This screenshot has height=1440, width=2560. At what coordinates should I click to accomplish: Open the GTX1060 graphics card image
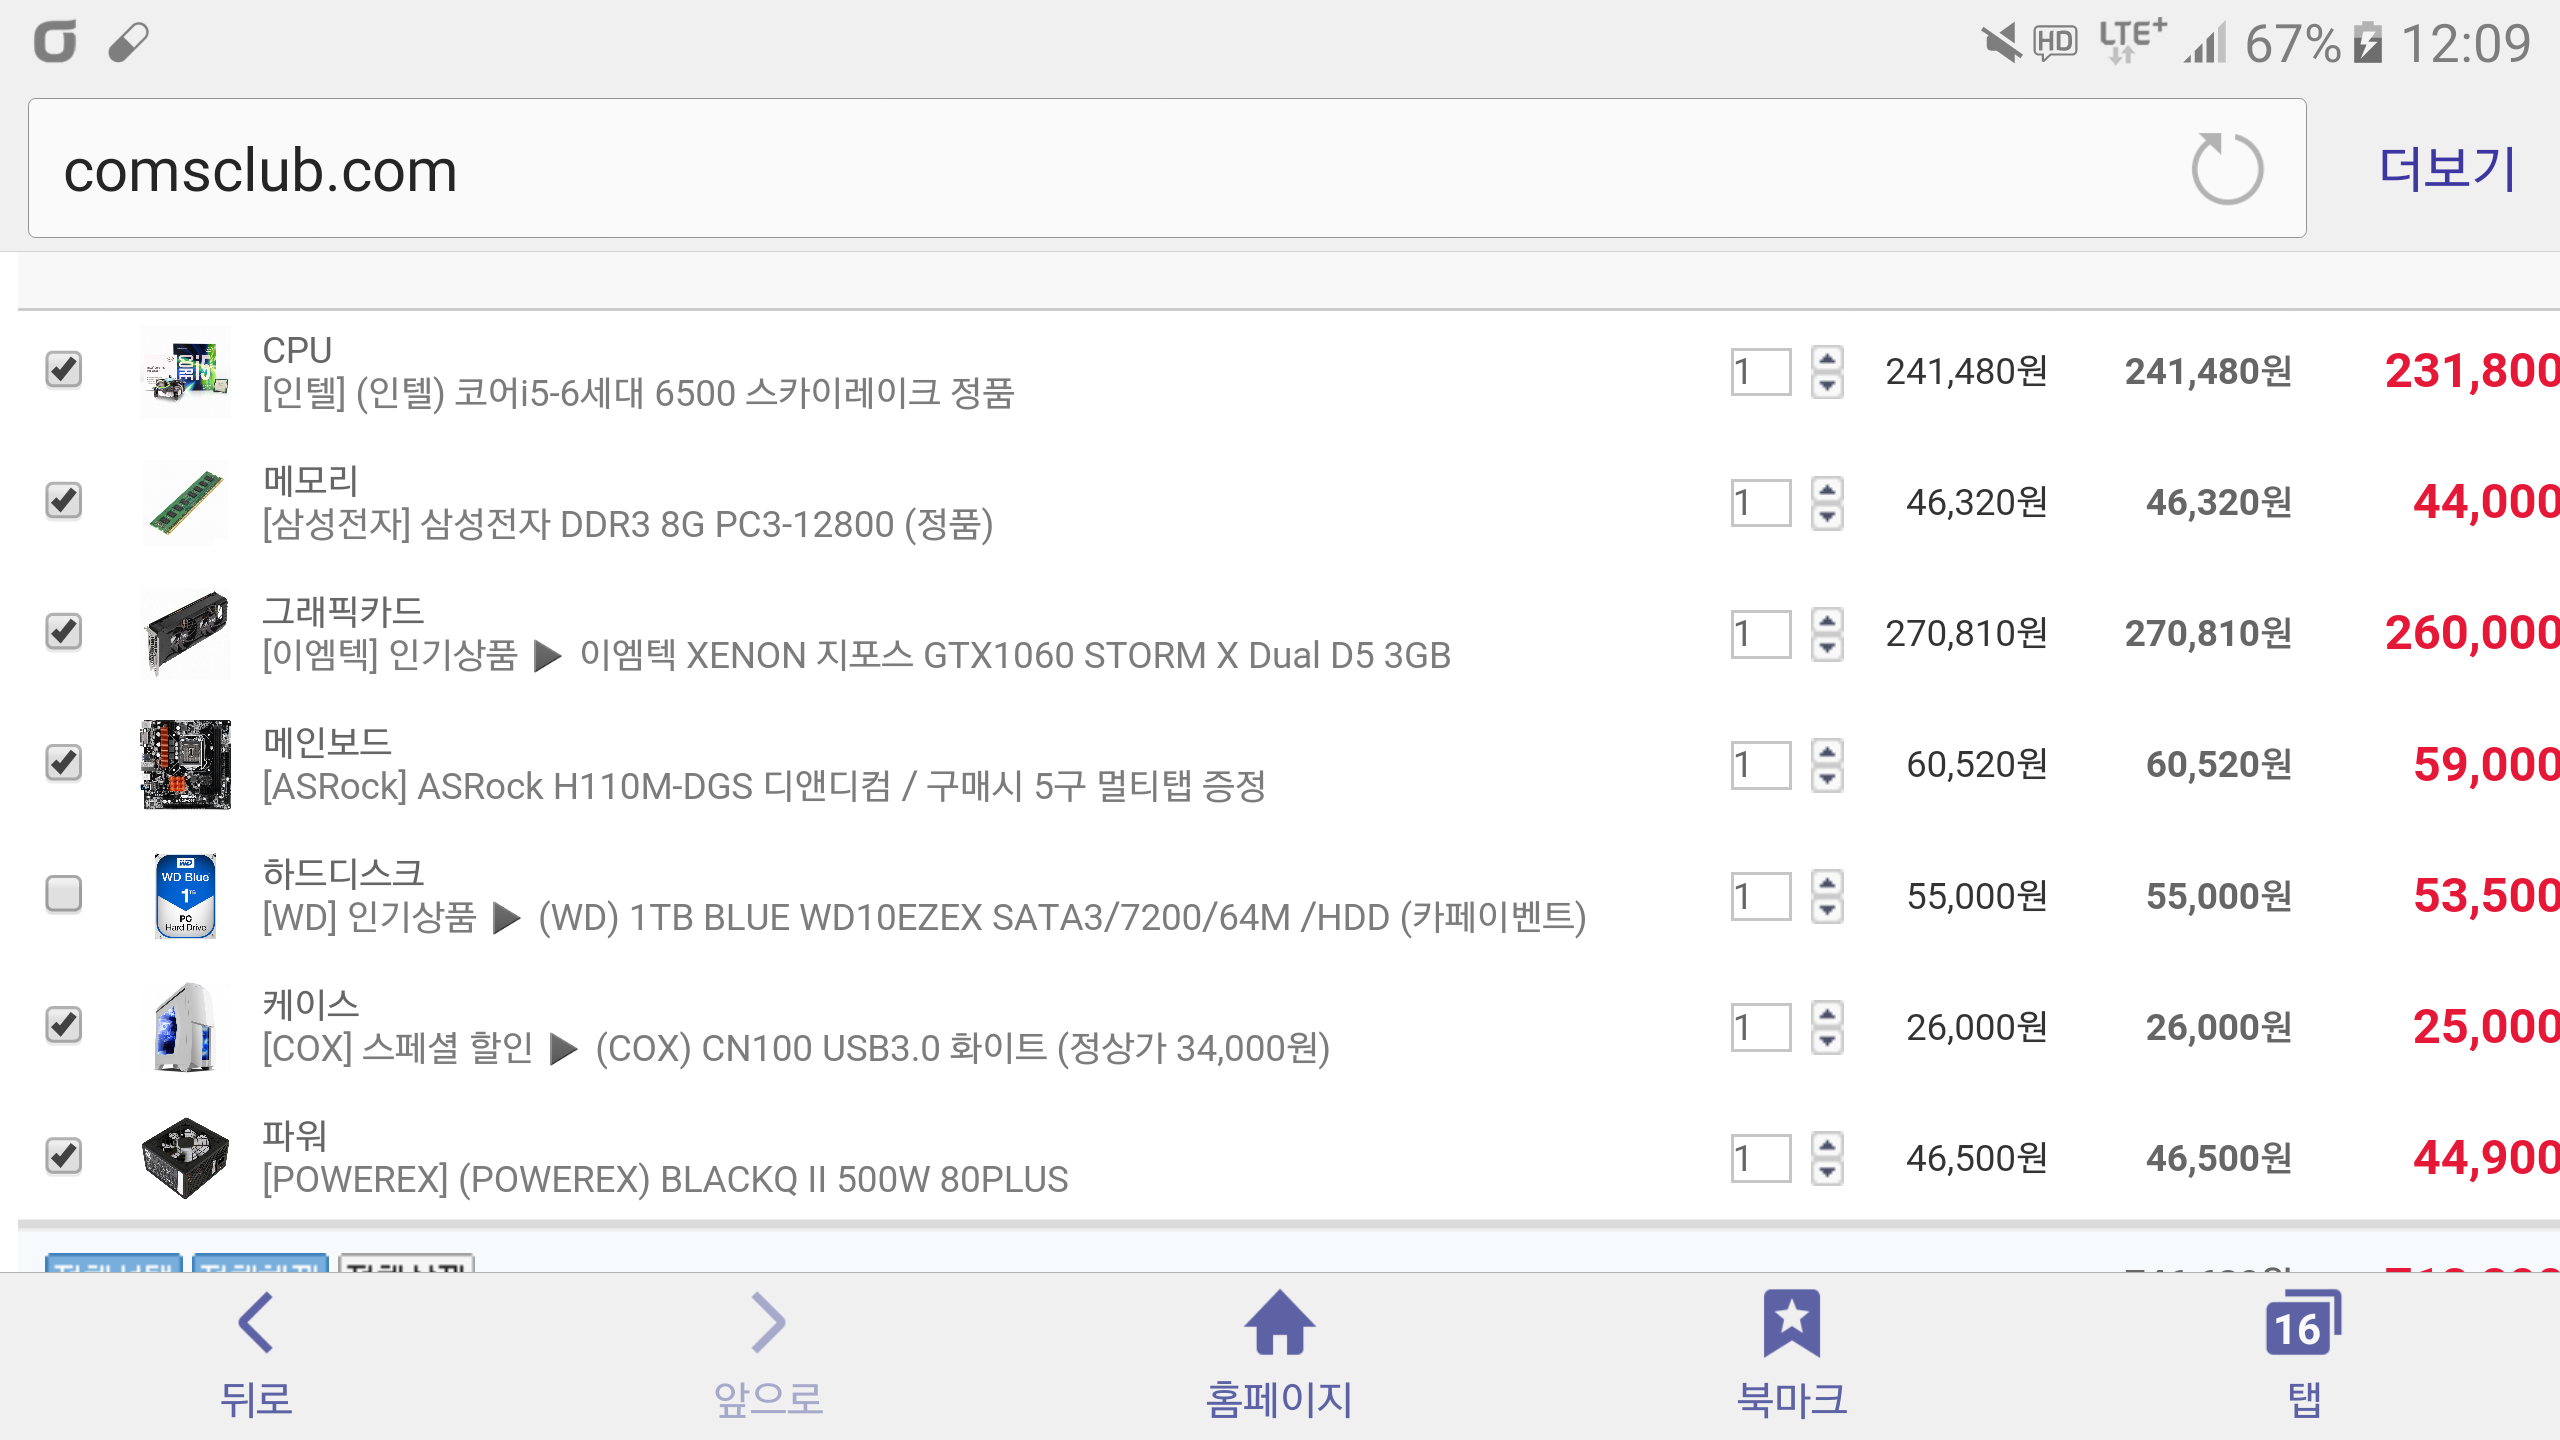(186, 634)
